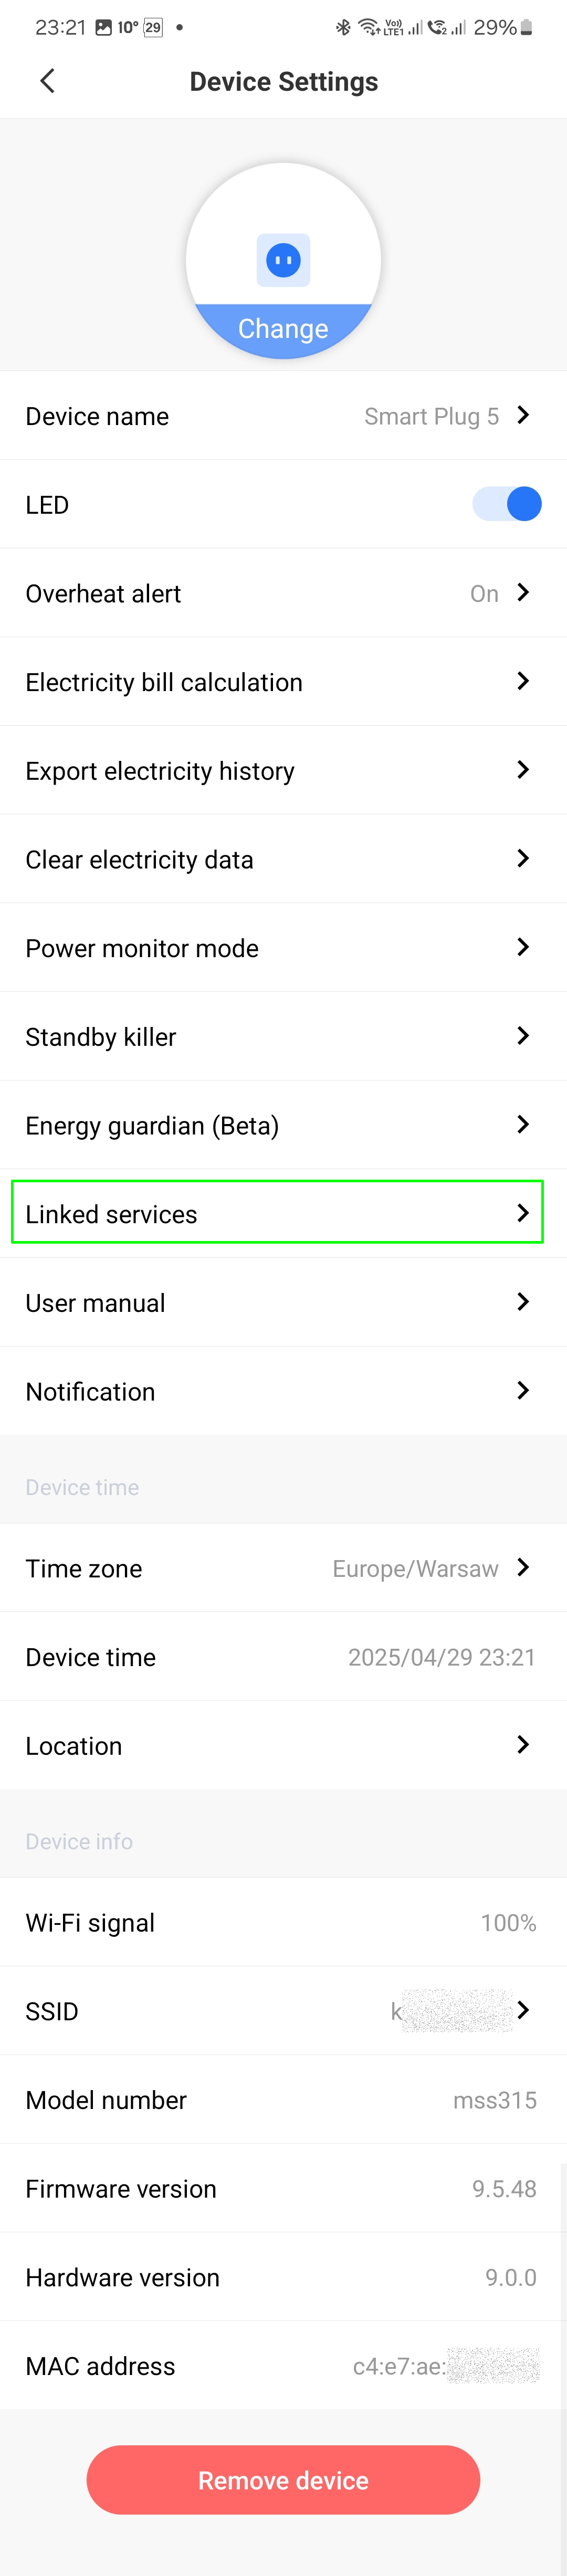This screenshot has width=567, height=2576.
Task: Tap the Wi-Fi status bar icon
Action: (x=368, y=28)
